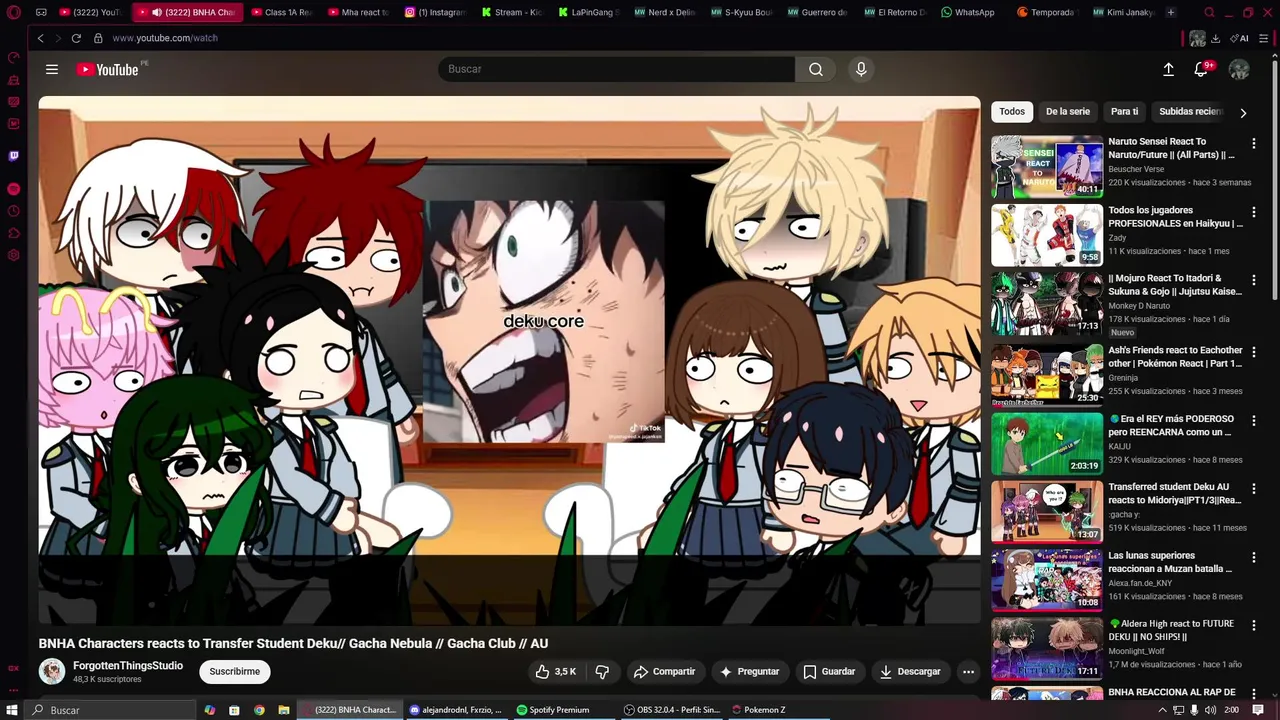Open the Windows Start button
This screenshot has height=720, width=1280.
click(14, 710)
